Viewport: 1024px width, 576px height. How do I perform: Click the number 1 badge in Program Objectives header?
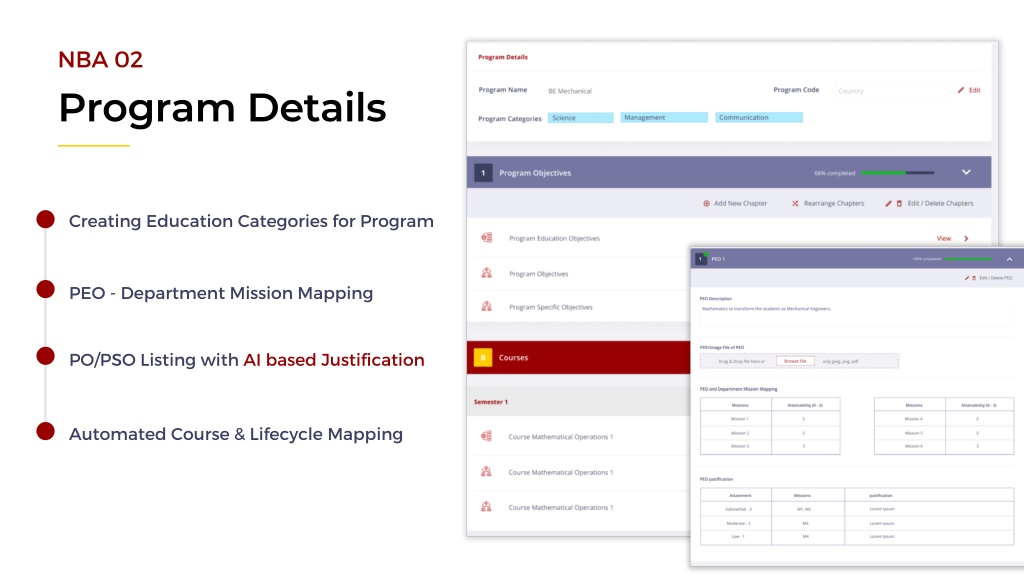coord(483,173)
